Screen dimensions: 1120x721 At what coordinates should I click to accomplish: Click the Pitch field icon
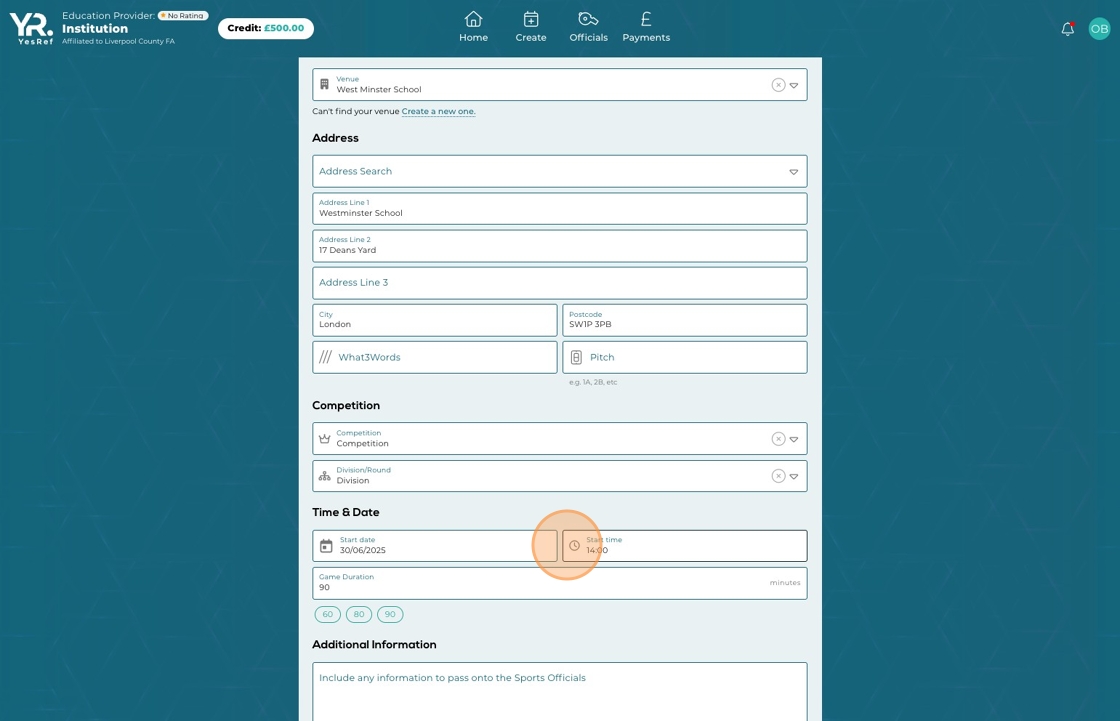(x=576, y=357)
